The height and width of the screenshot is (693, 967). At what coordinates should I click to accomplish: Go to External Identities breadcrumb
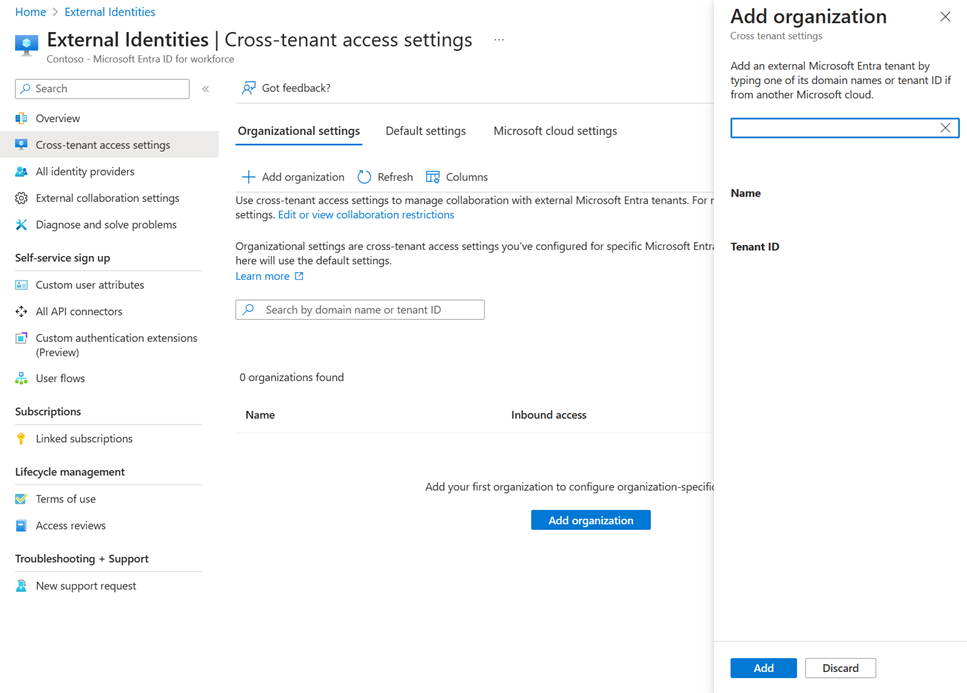pyautogui.click(x=110, y=12)
